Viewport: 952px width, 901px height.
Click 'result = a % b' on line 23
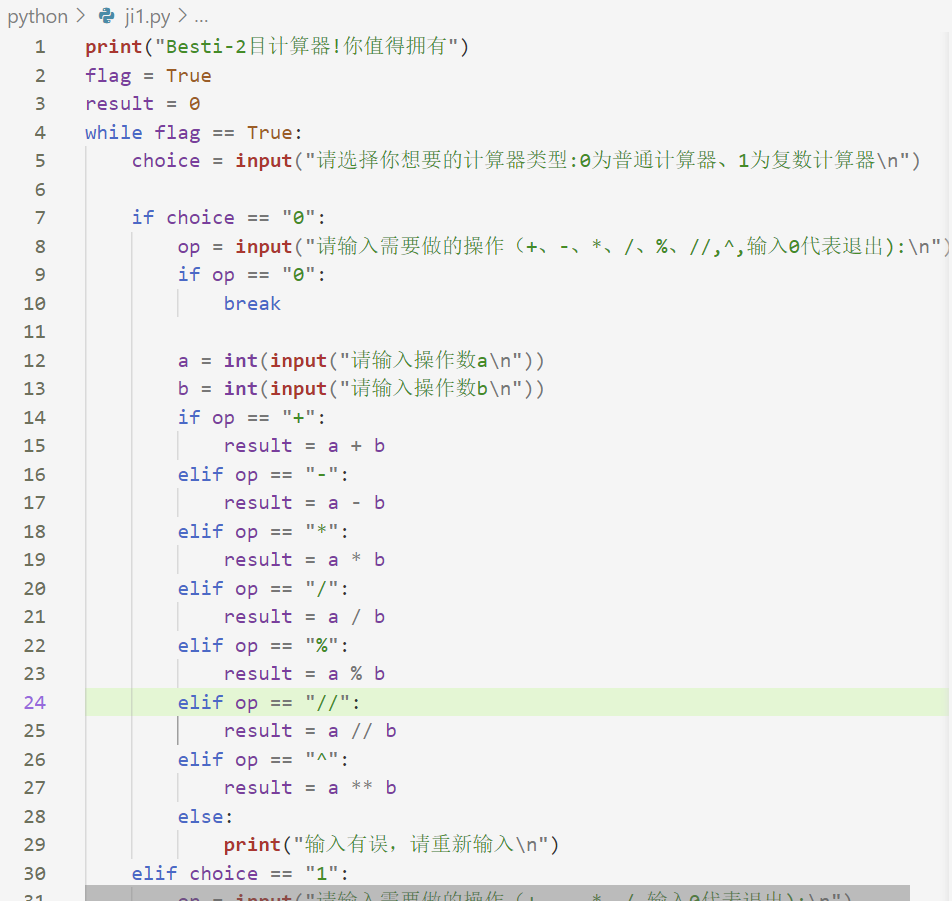(304, 674)
